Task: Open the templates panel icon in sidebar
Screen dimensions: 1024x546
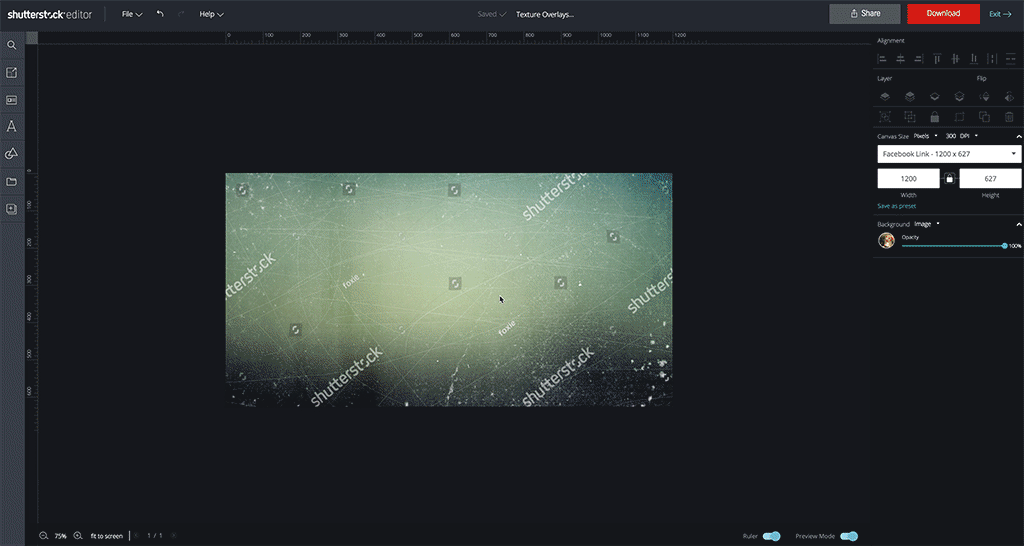Action: tap(11, 100)
